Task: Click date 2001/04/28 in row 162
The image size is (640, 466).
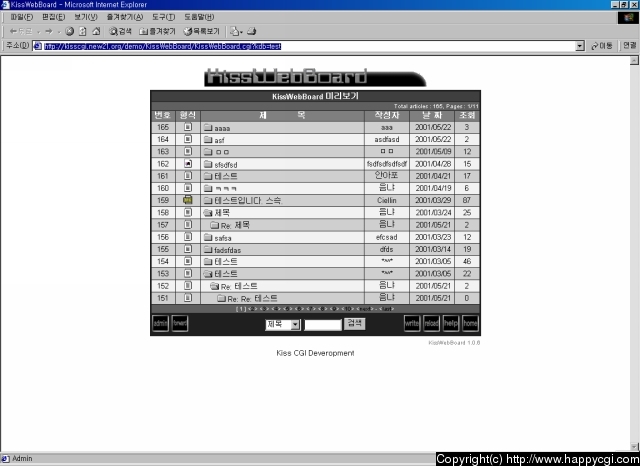Action: tap(433, 164)
